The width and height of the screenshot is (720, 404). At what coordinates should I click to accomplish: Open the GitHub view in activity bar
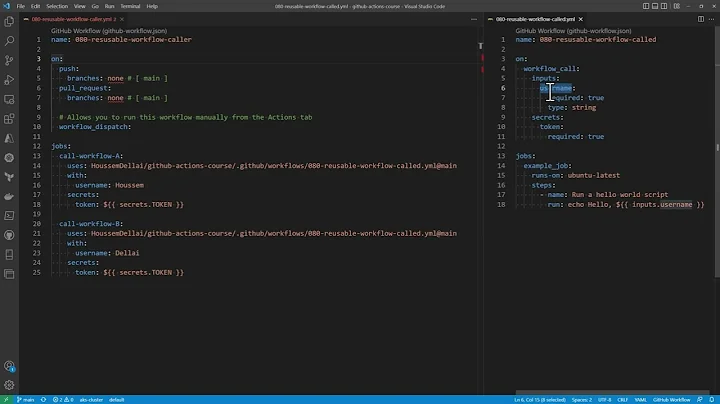click(x=9, y=235)
